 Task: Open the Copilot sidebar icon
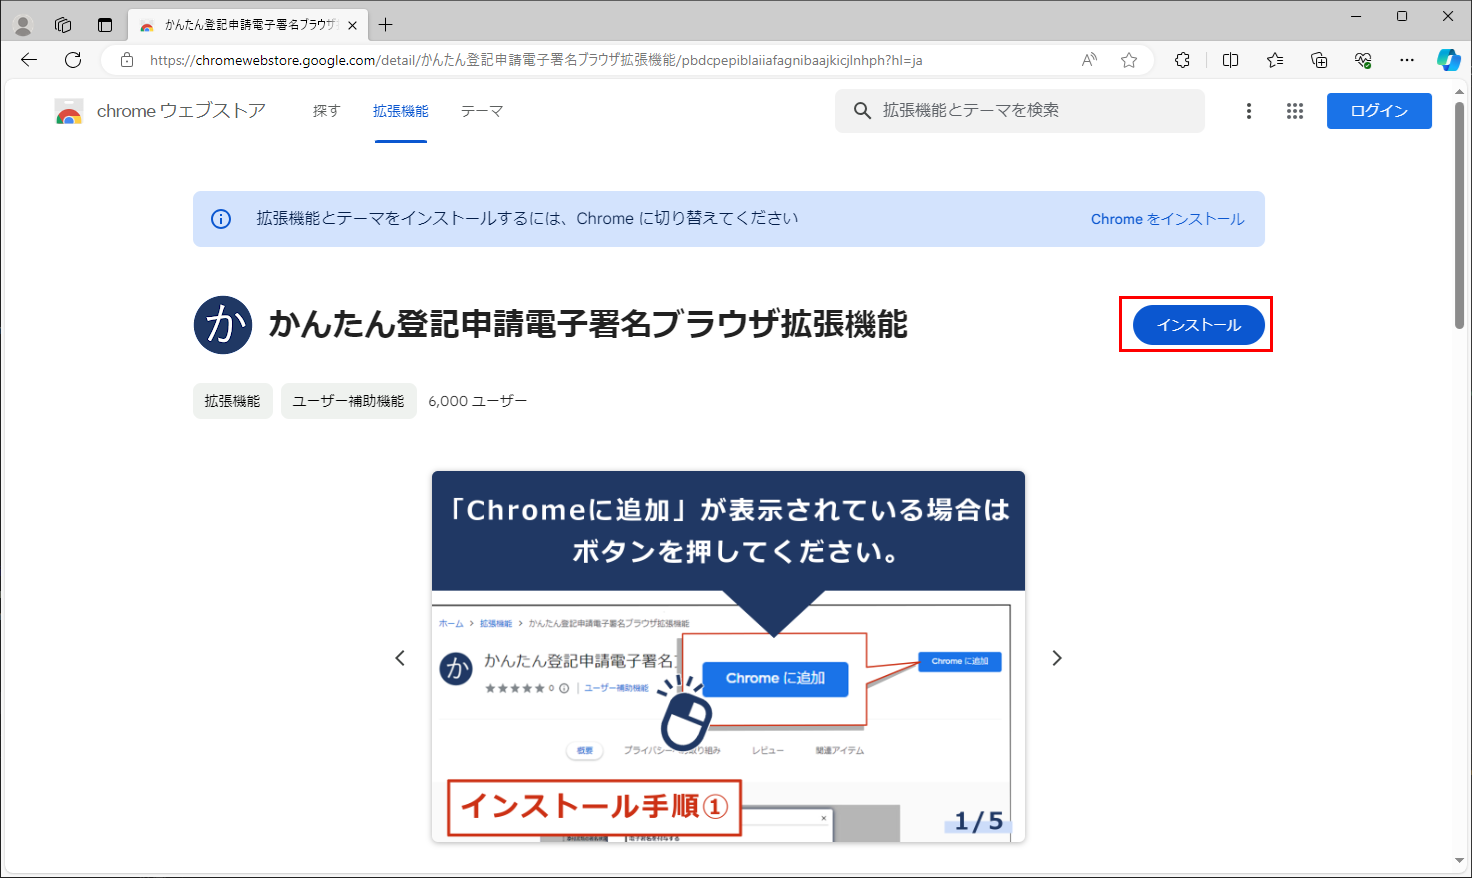1448,60
